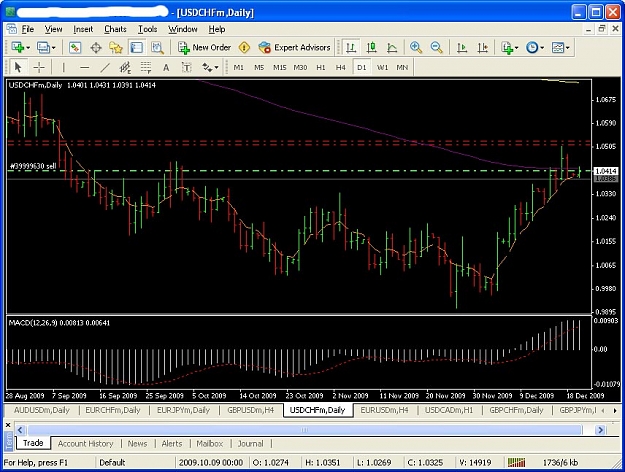Toggle the Terminal panel icon
625x472 pixels.
pos(137,48)
